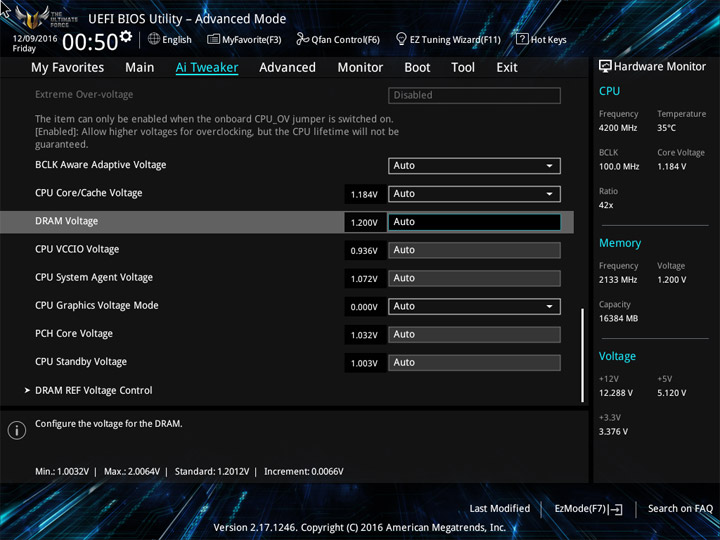The image size is (720, 540).
Task: Open CPU Core/Cache Voltage dropdown
Action: (474, 194)
